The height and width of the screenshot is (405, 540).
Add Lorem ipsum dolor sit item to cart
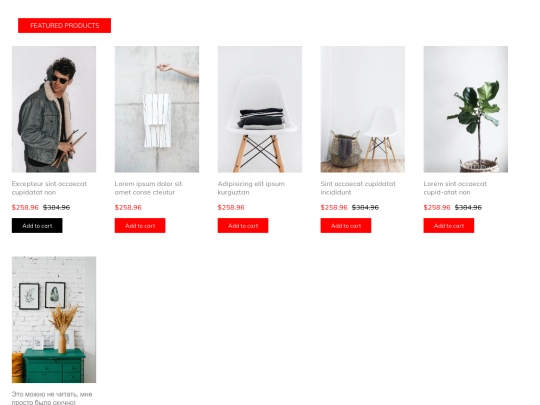pos(140,226)
